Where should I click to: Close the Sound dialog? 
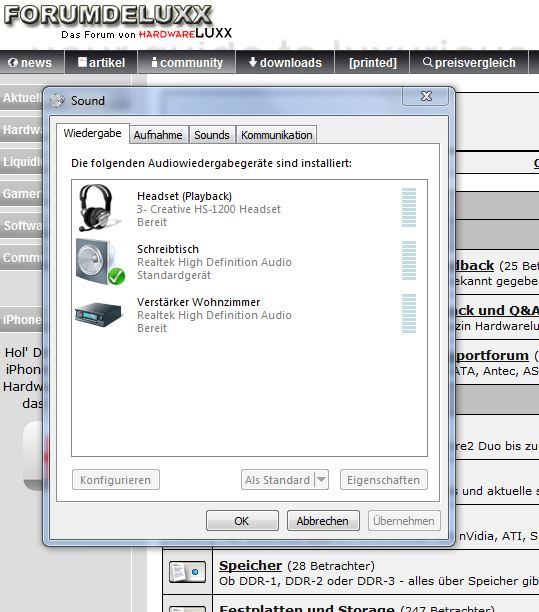[x=425, y=96]
